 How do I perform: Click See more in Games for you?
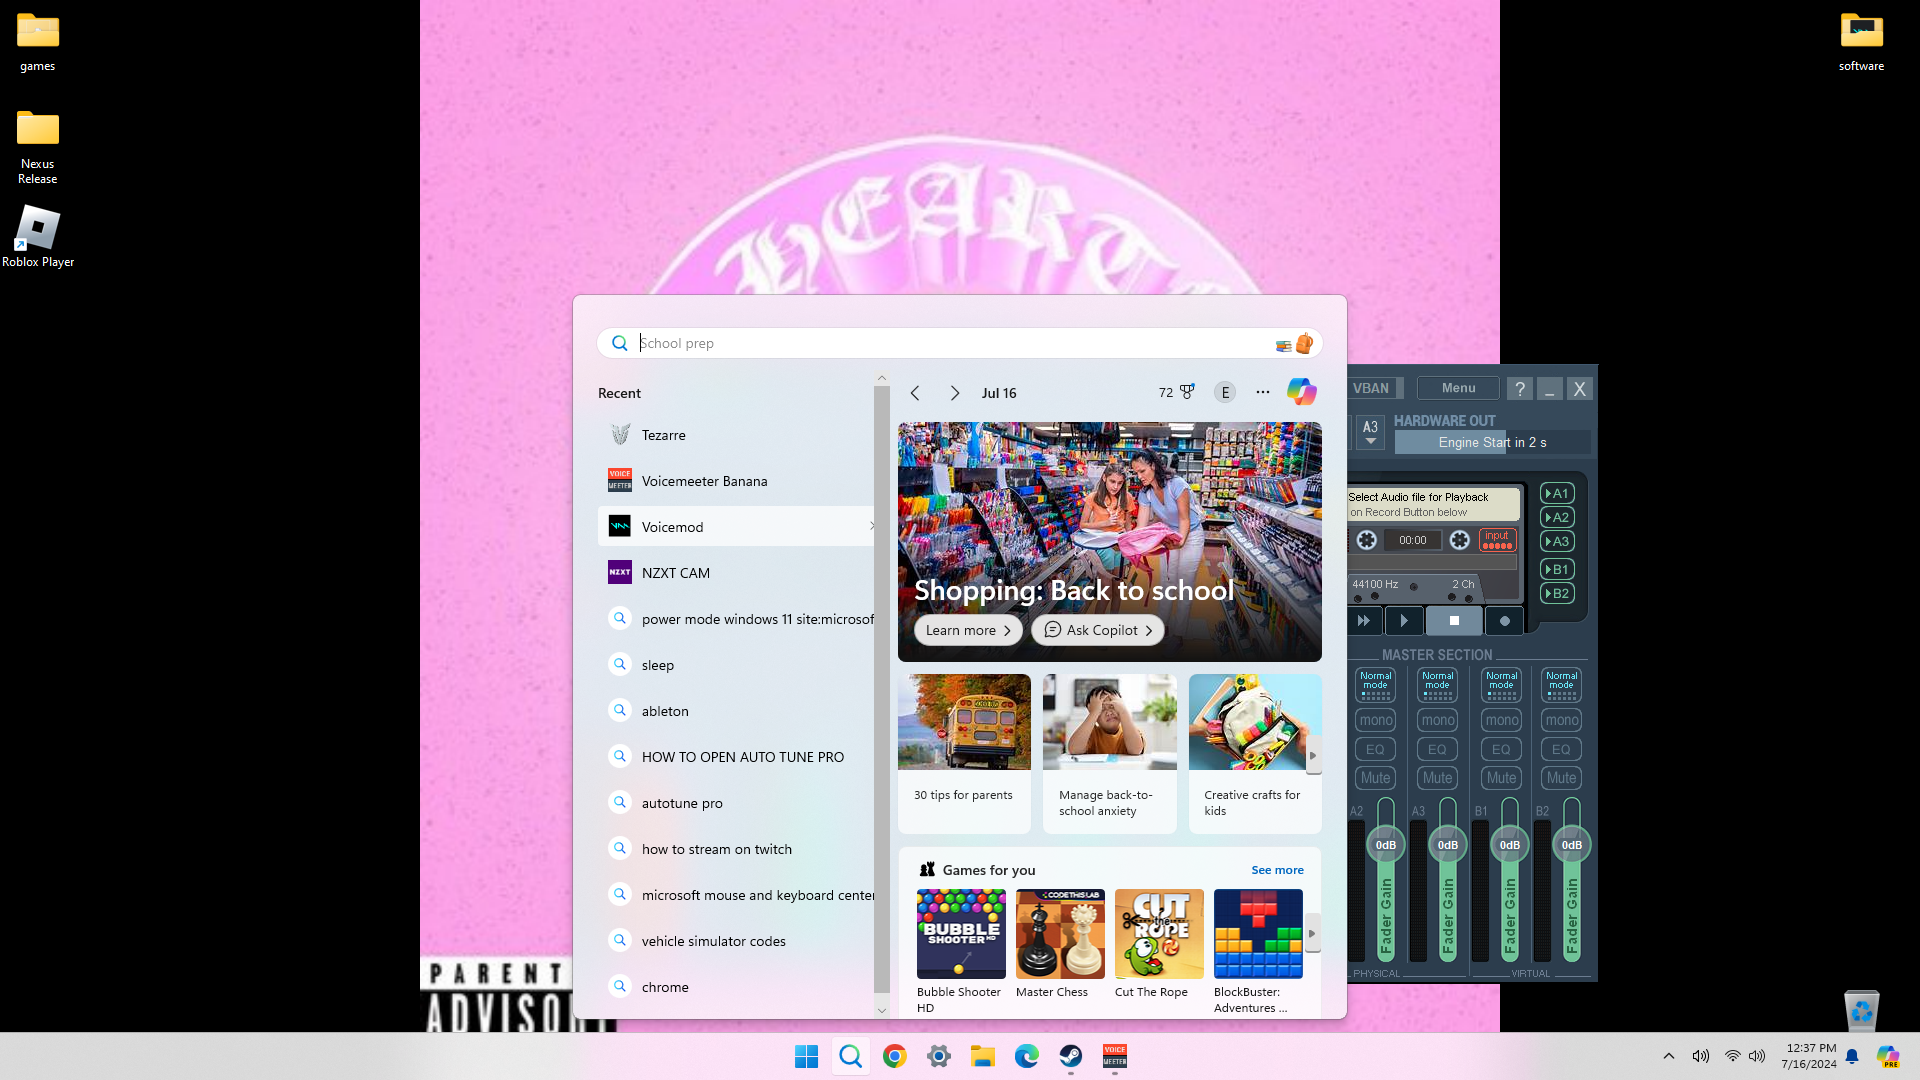(1277, 870)
